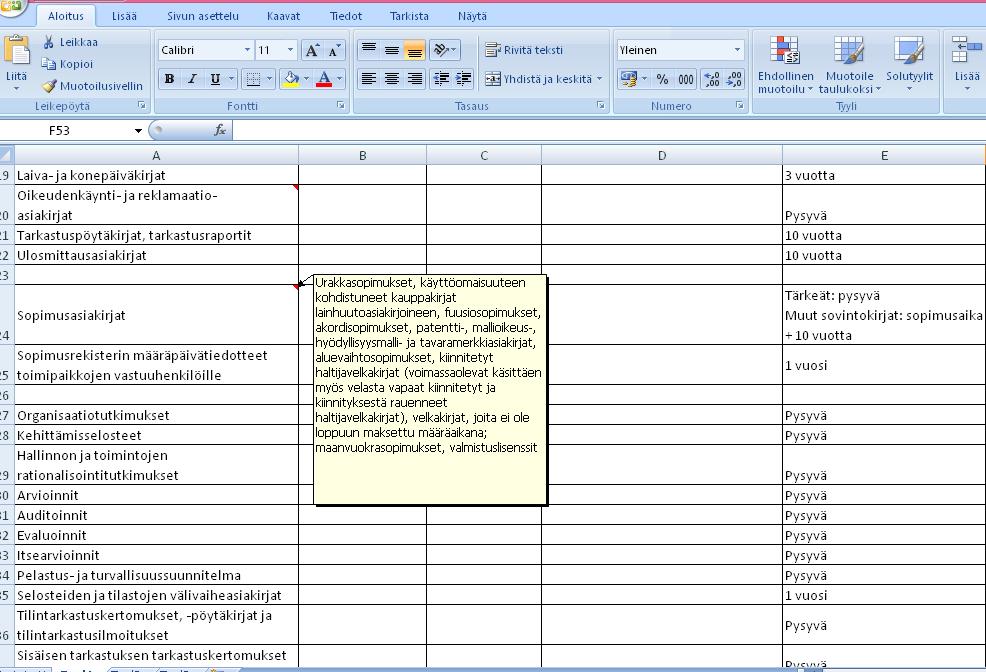This screenshot has width=986, height=672.
Task: Select cell Sopimusasiakirjat
Action: click(156, 314)
